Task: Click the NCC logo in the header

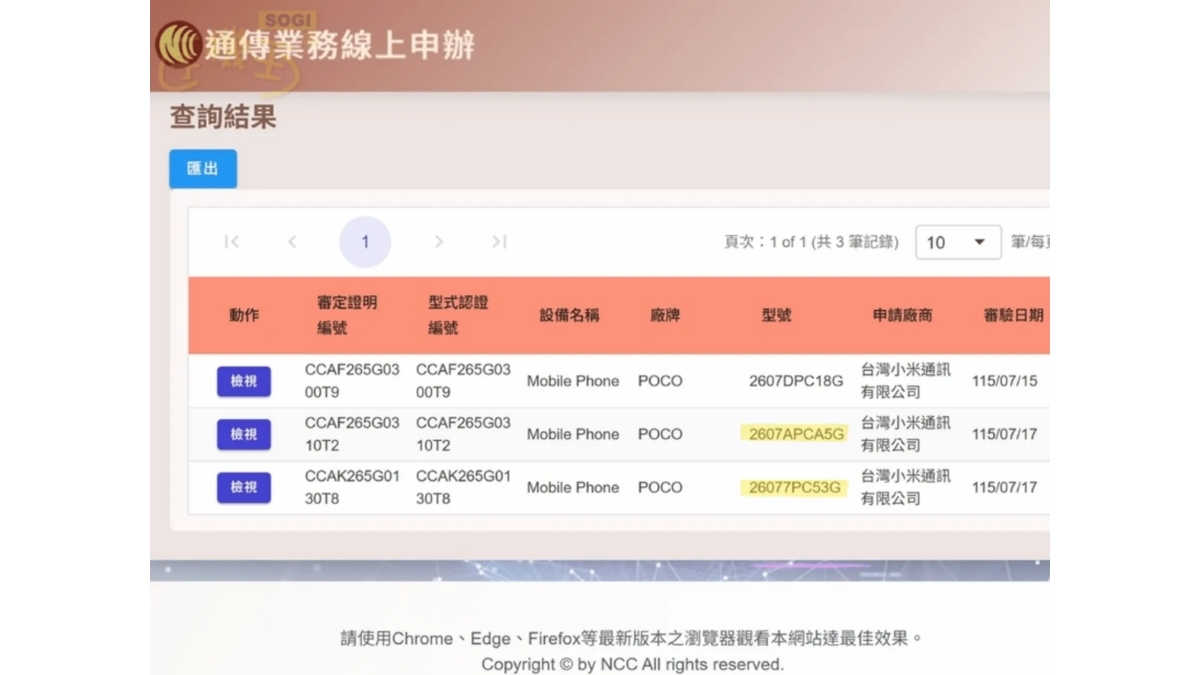Action: 179,44
